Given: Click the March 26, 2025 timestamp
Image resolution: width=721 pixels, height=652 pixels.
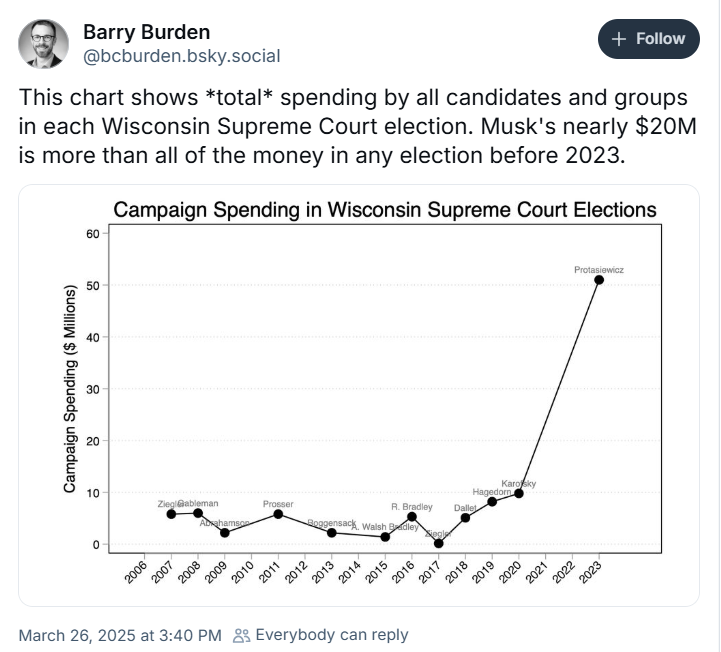Looking at the screenshot, I should pyautogui.click(x=120, y=635).
